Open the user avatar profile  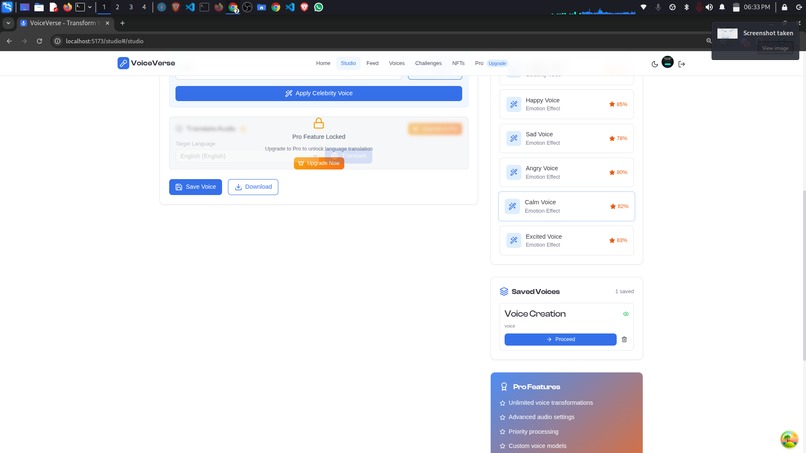[x=667, y=62]
